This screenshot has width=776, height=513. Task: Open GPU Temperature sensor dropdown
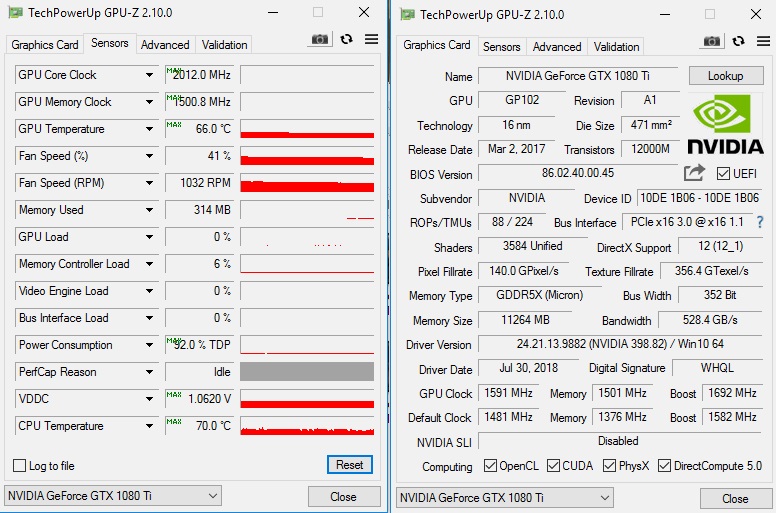click(149, 129)
